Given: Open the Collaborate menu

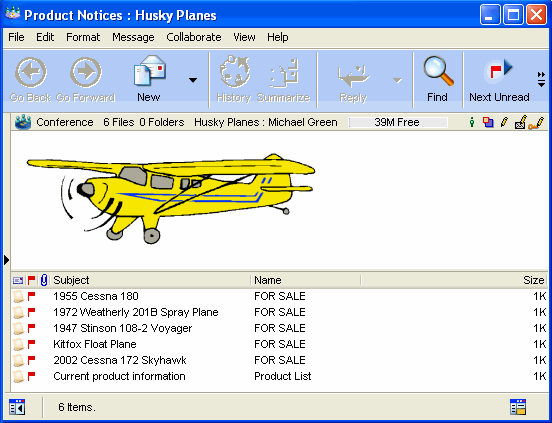Looking at the screenshot, I should [x=194, y=37].
